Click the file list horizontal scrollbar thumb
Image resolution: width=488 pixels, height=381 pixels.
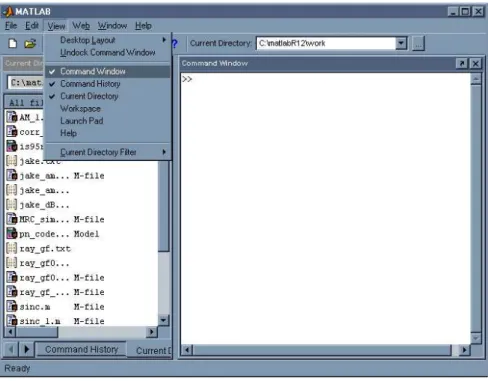pyautogui.click(x=37, y=332)
